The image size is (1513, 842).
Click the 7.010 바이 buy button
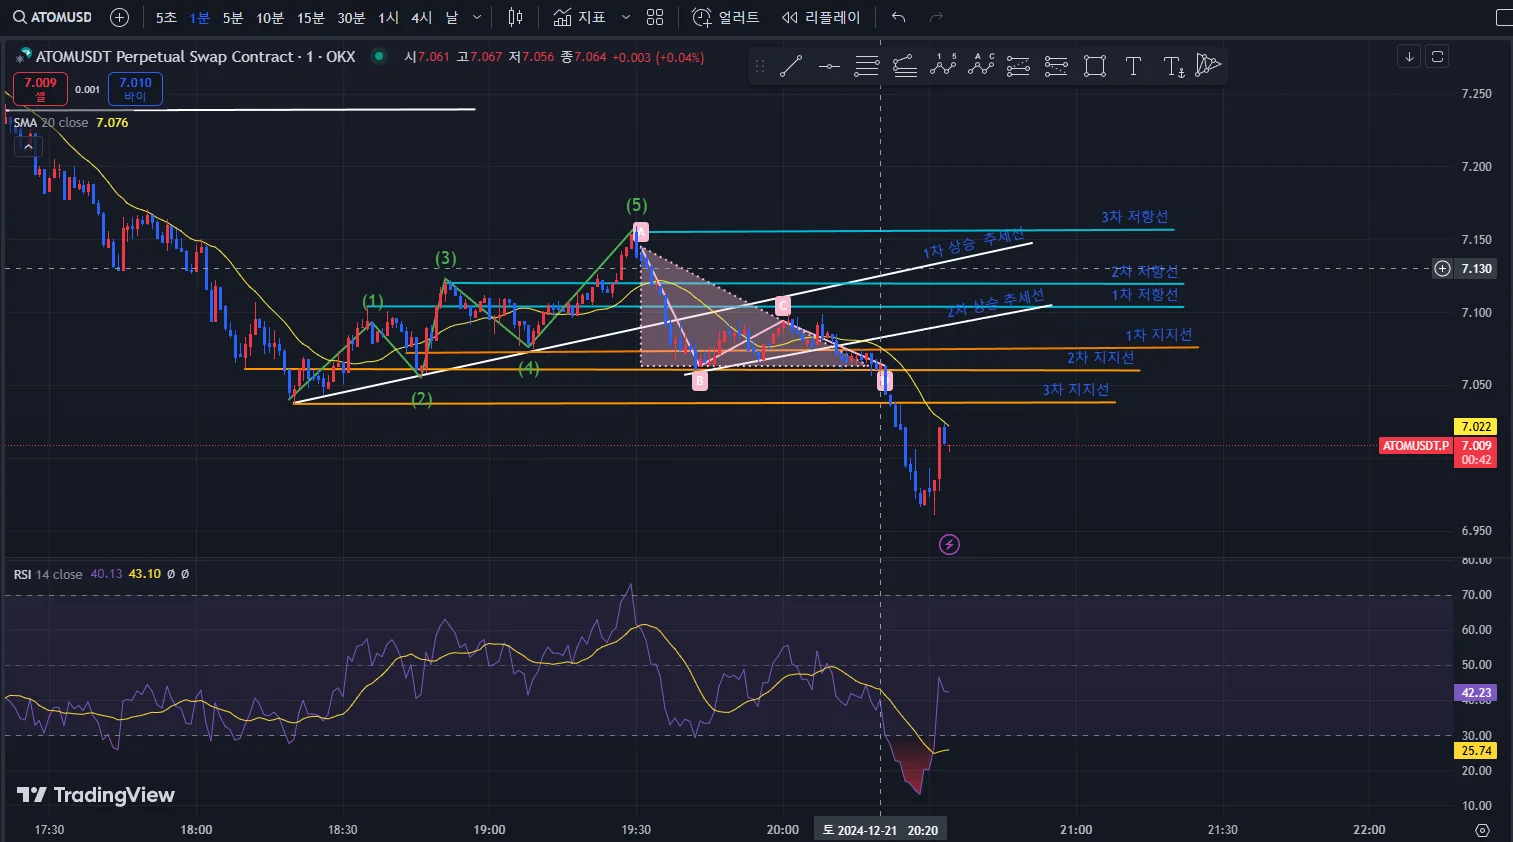click(x=135, y=89)
